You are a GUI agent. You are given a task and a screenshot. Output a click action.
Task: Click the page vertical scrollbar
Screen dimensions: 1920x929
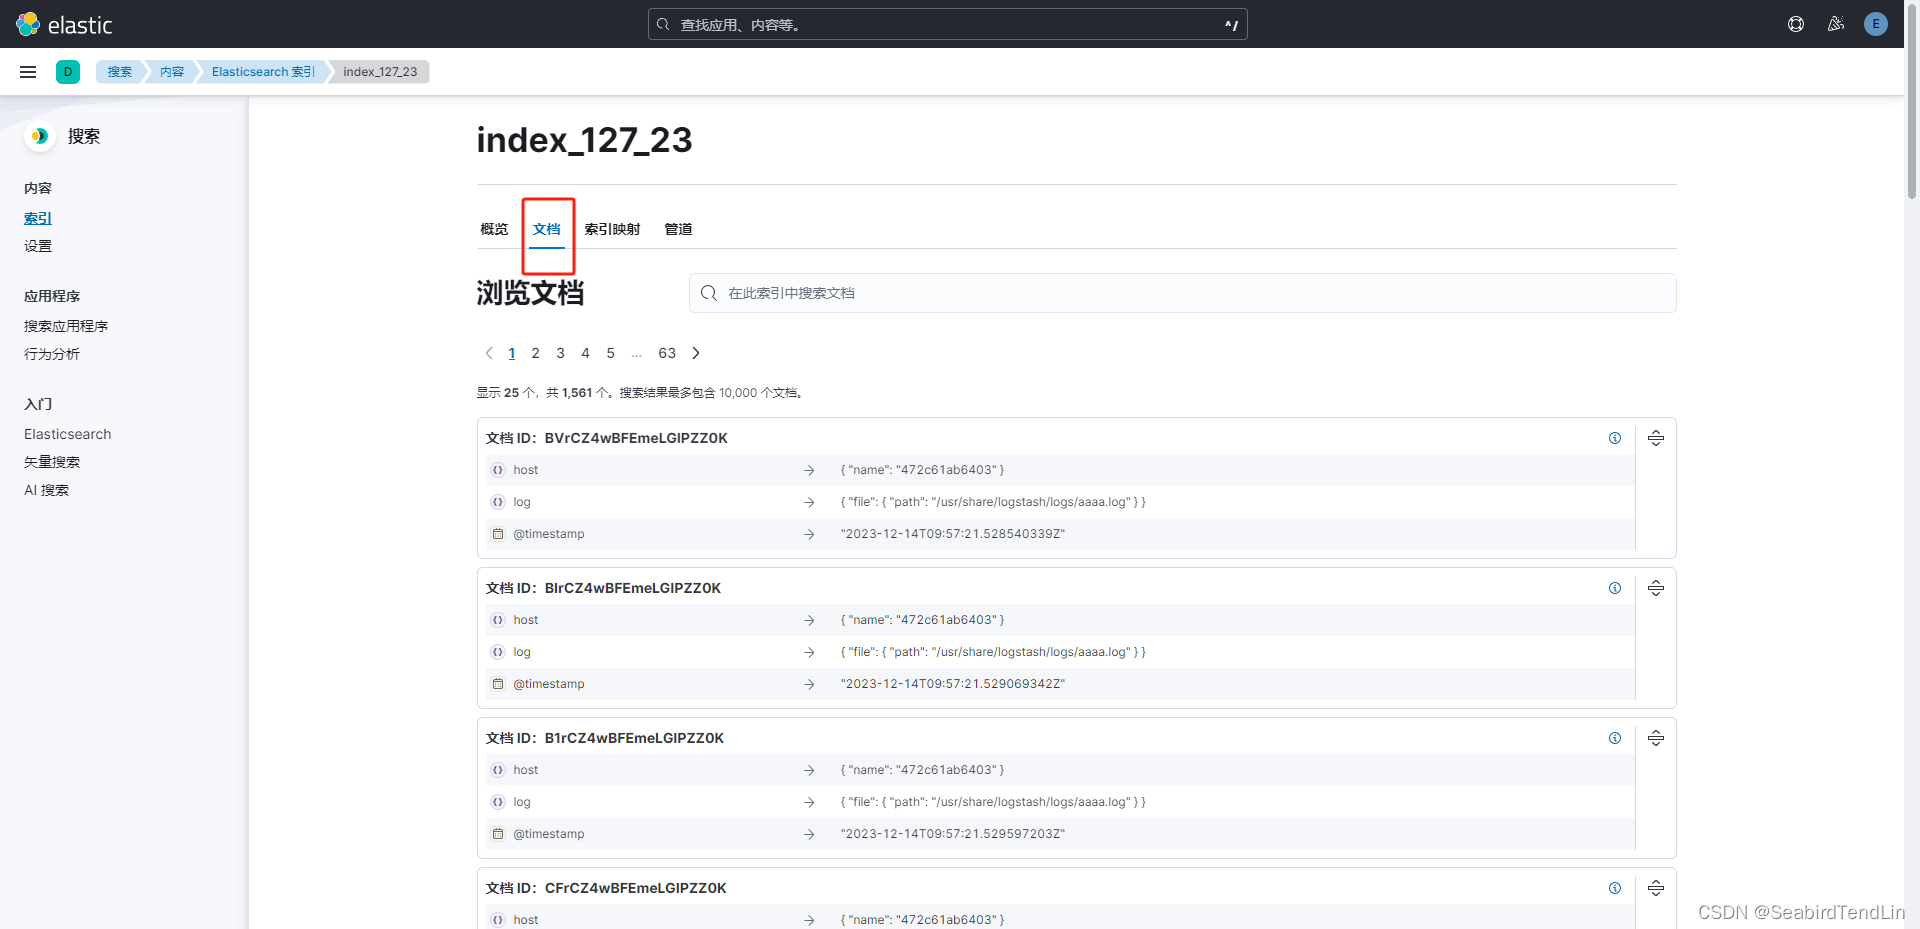(1912, 100)
